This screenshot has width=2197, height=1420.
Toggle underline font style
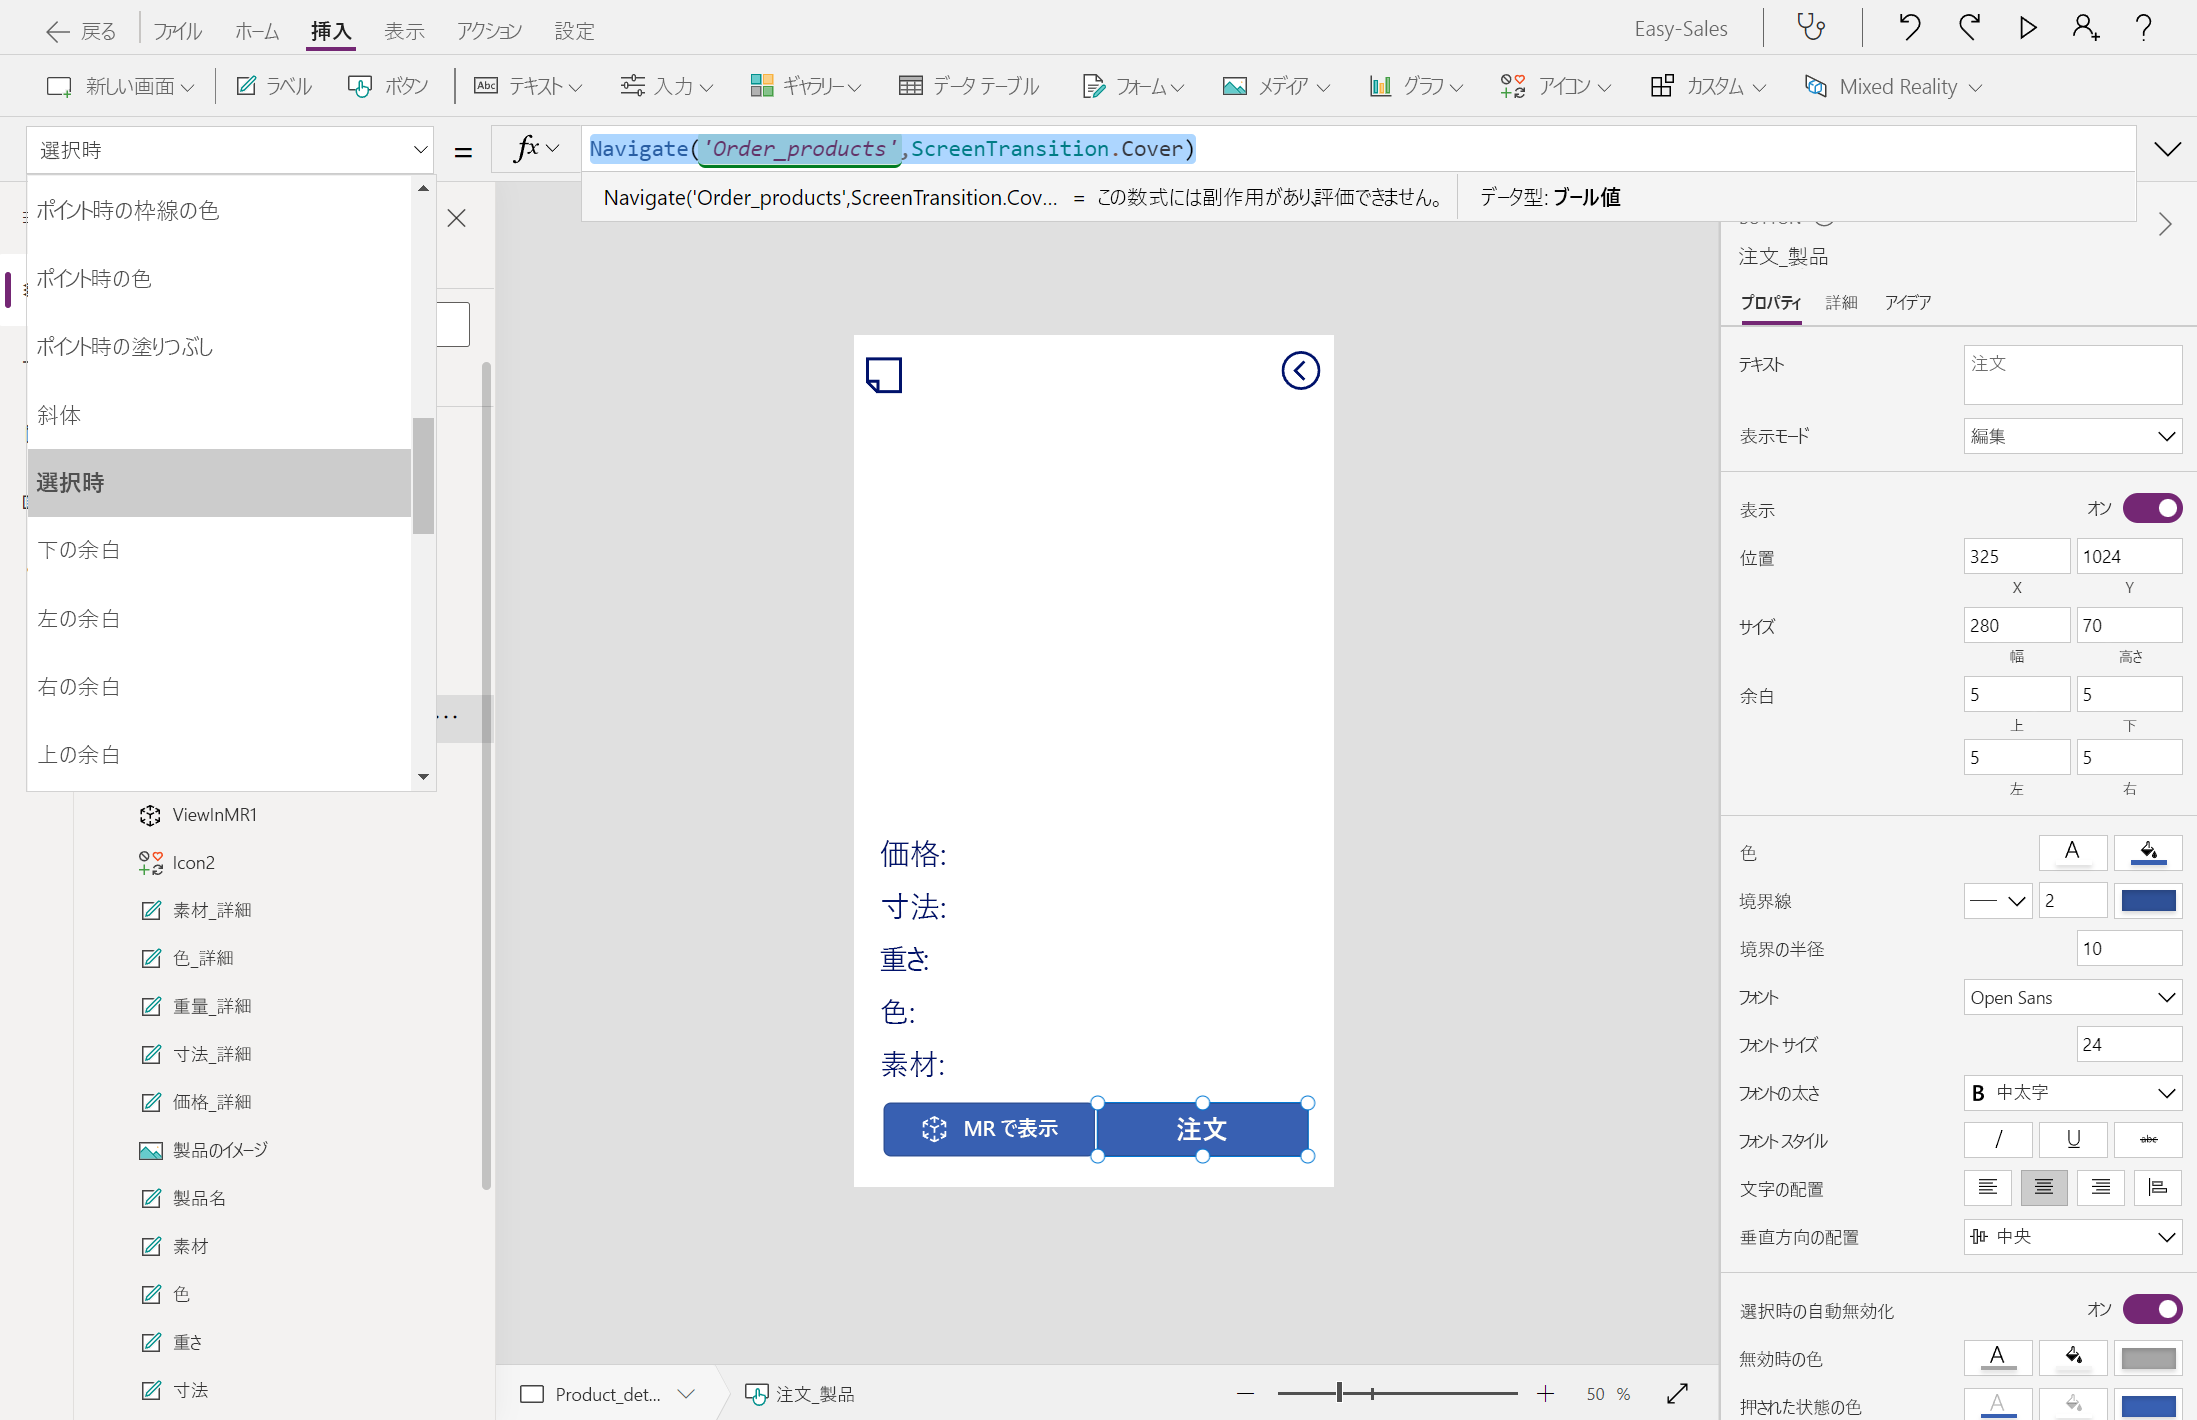click(x=2073, y=1140)
